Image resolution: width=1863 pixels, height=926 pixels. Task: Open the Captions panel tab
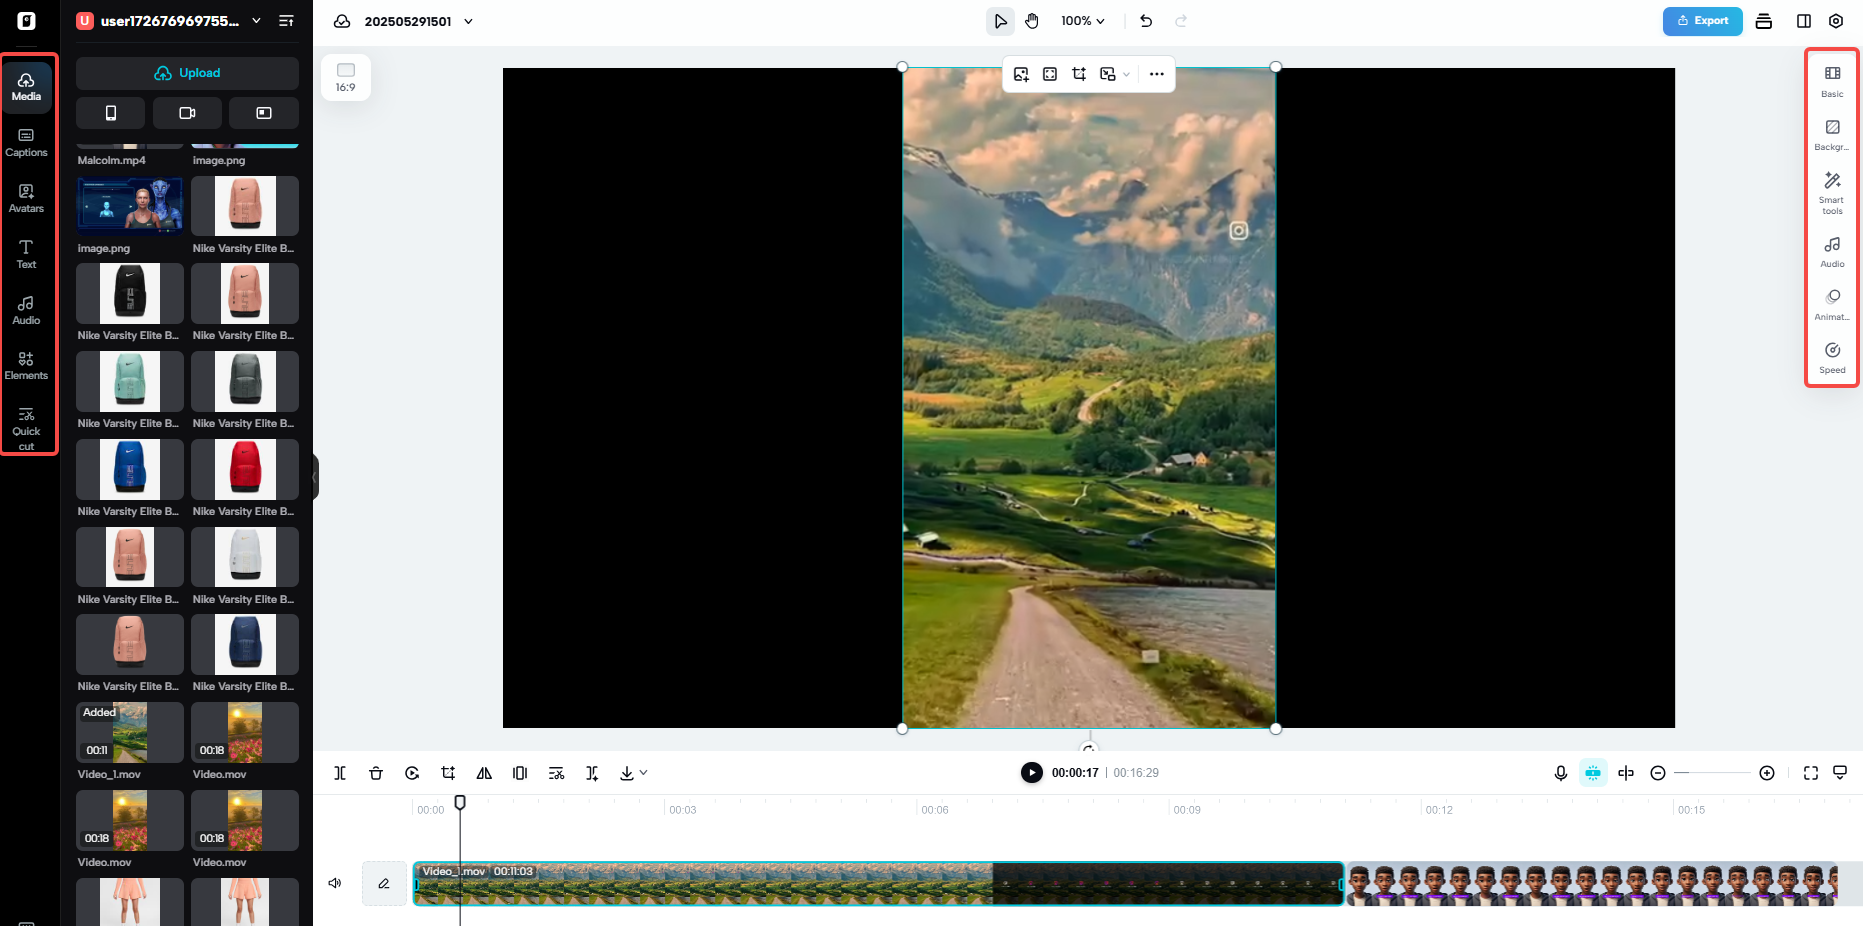click(x=26, y=142)
